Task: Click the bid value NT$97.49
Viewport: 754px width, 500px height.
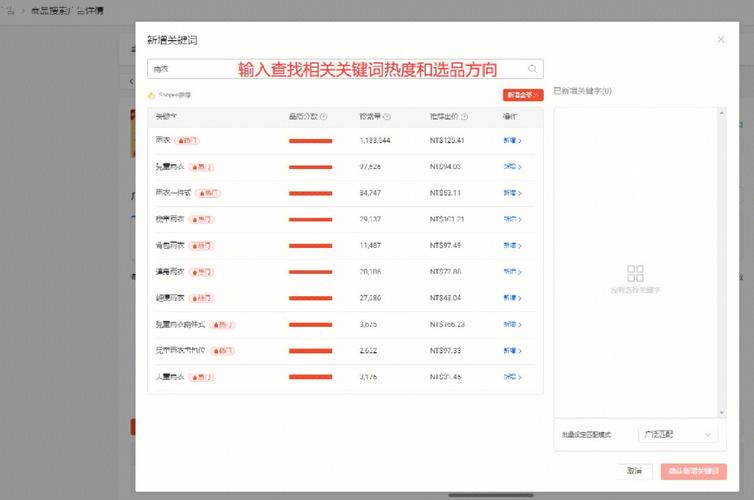Action: [445, 246]
